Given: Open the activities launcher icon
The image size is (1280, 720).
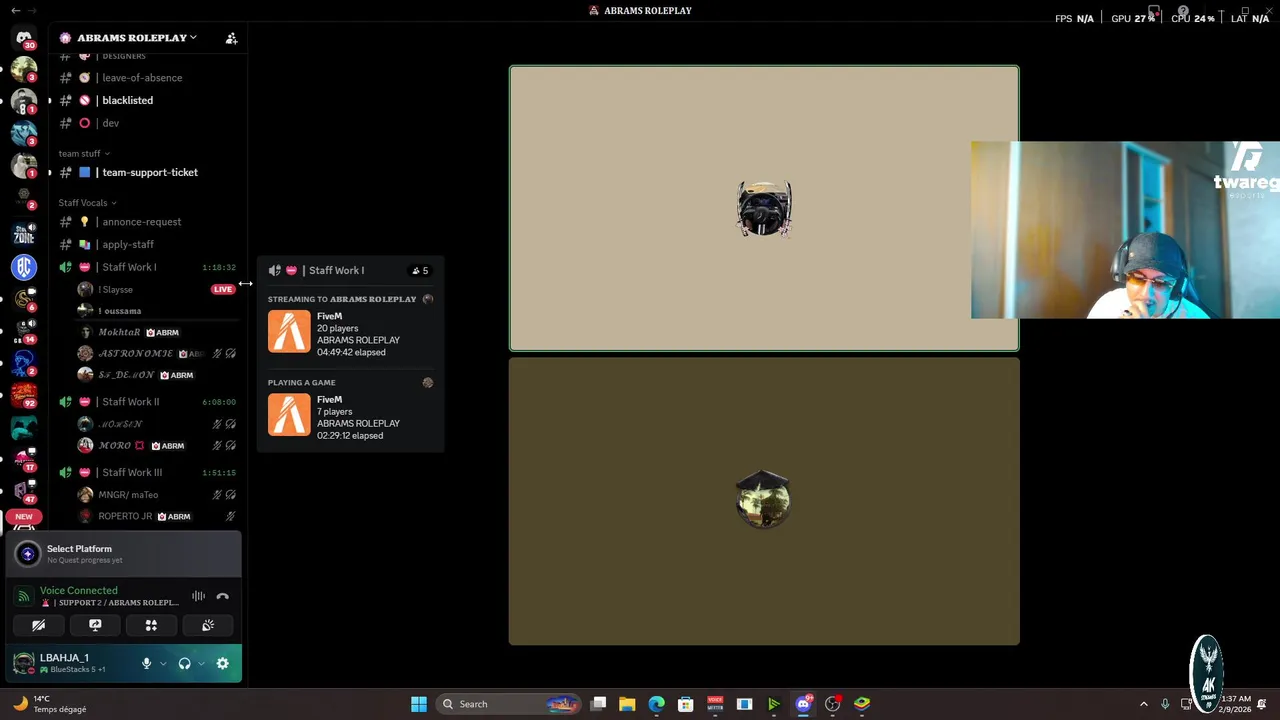Looking at the screenshot, I should [151, 625].
